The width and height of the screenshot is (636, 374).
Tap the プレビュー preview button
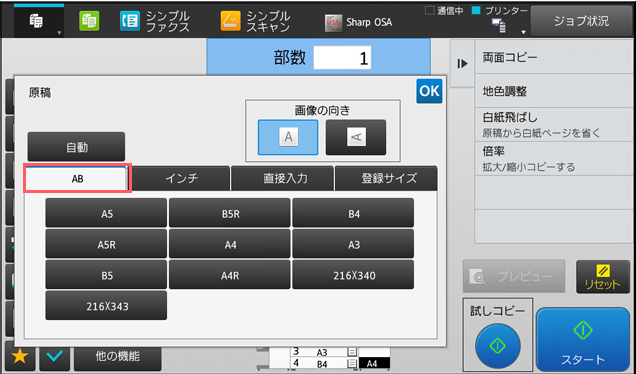click(x=514, y=276)
